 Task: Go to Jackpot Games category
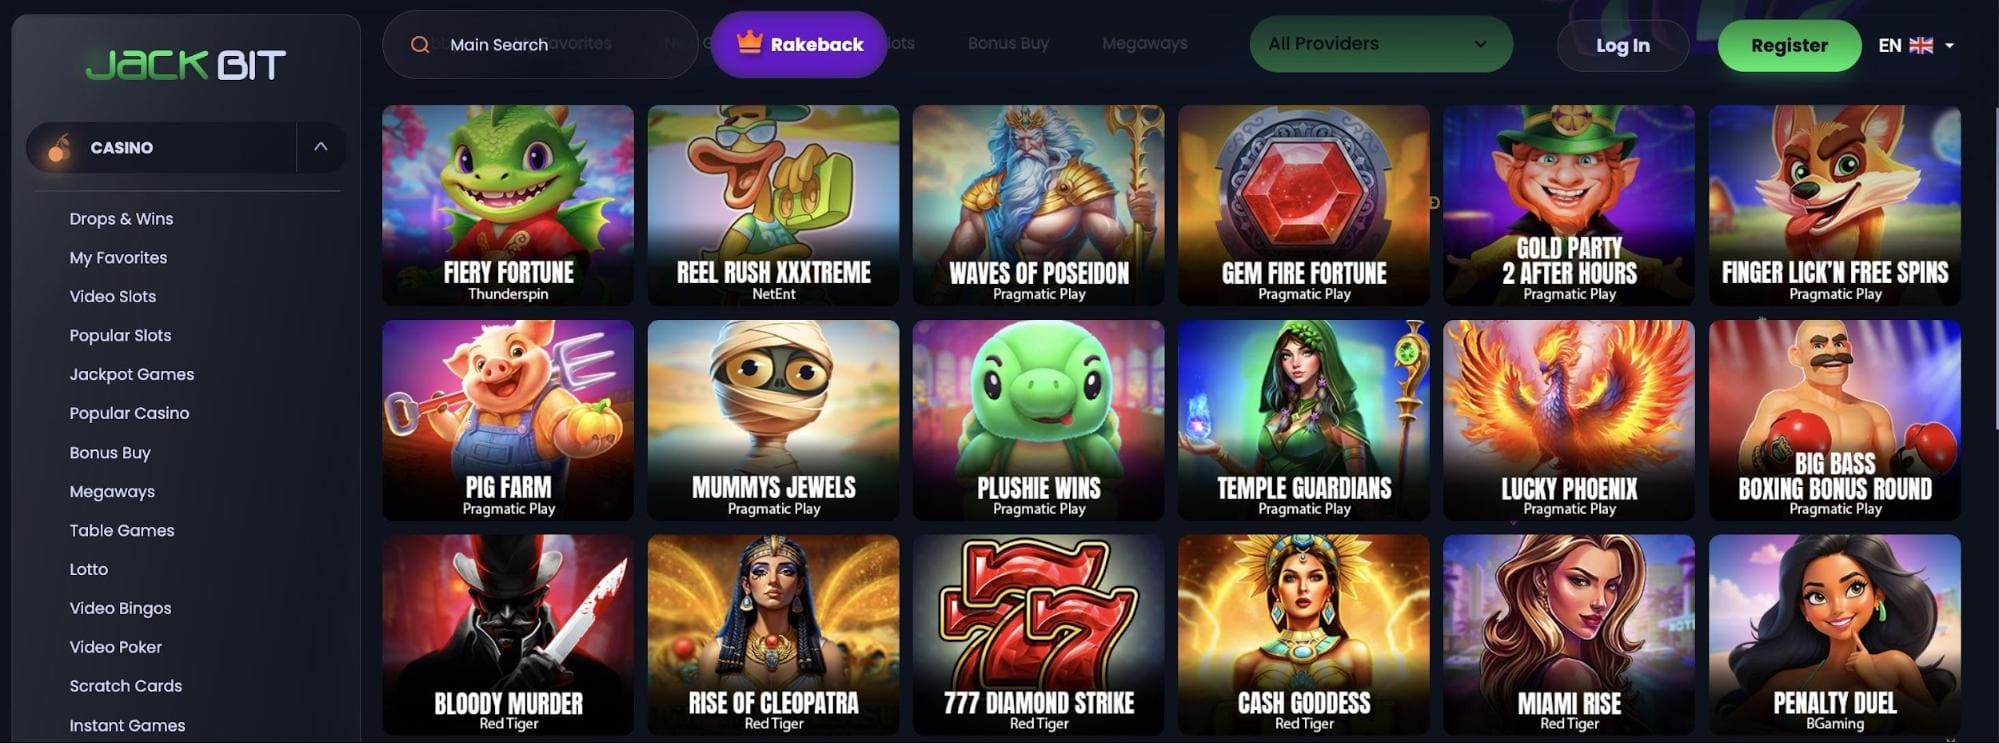tap(132, 374)
